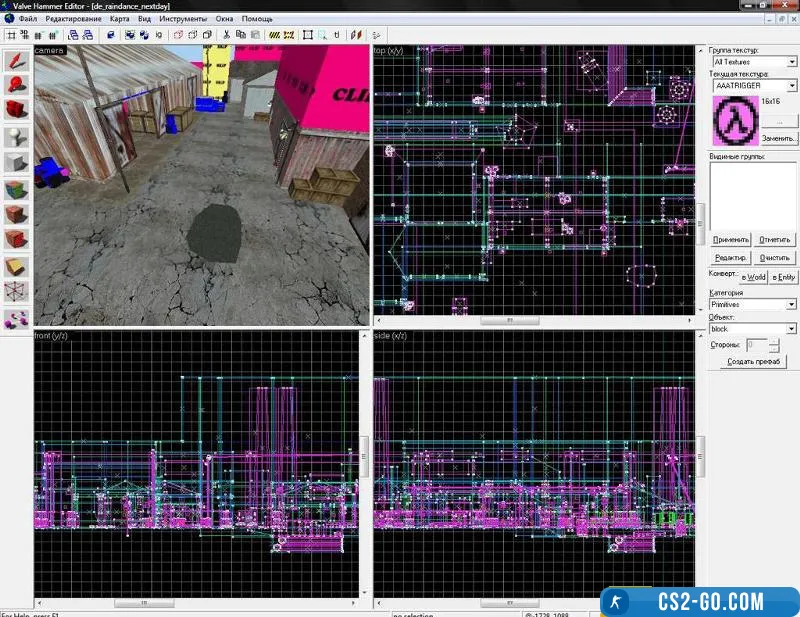The width and height of the screenshot is (800, 617).
Task: Open the All Textures group dropdown
Action: (791, 62)
